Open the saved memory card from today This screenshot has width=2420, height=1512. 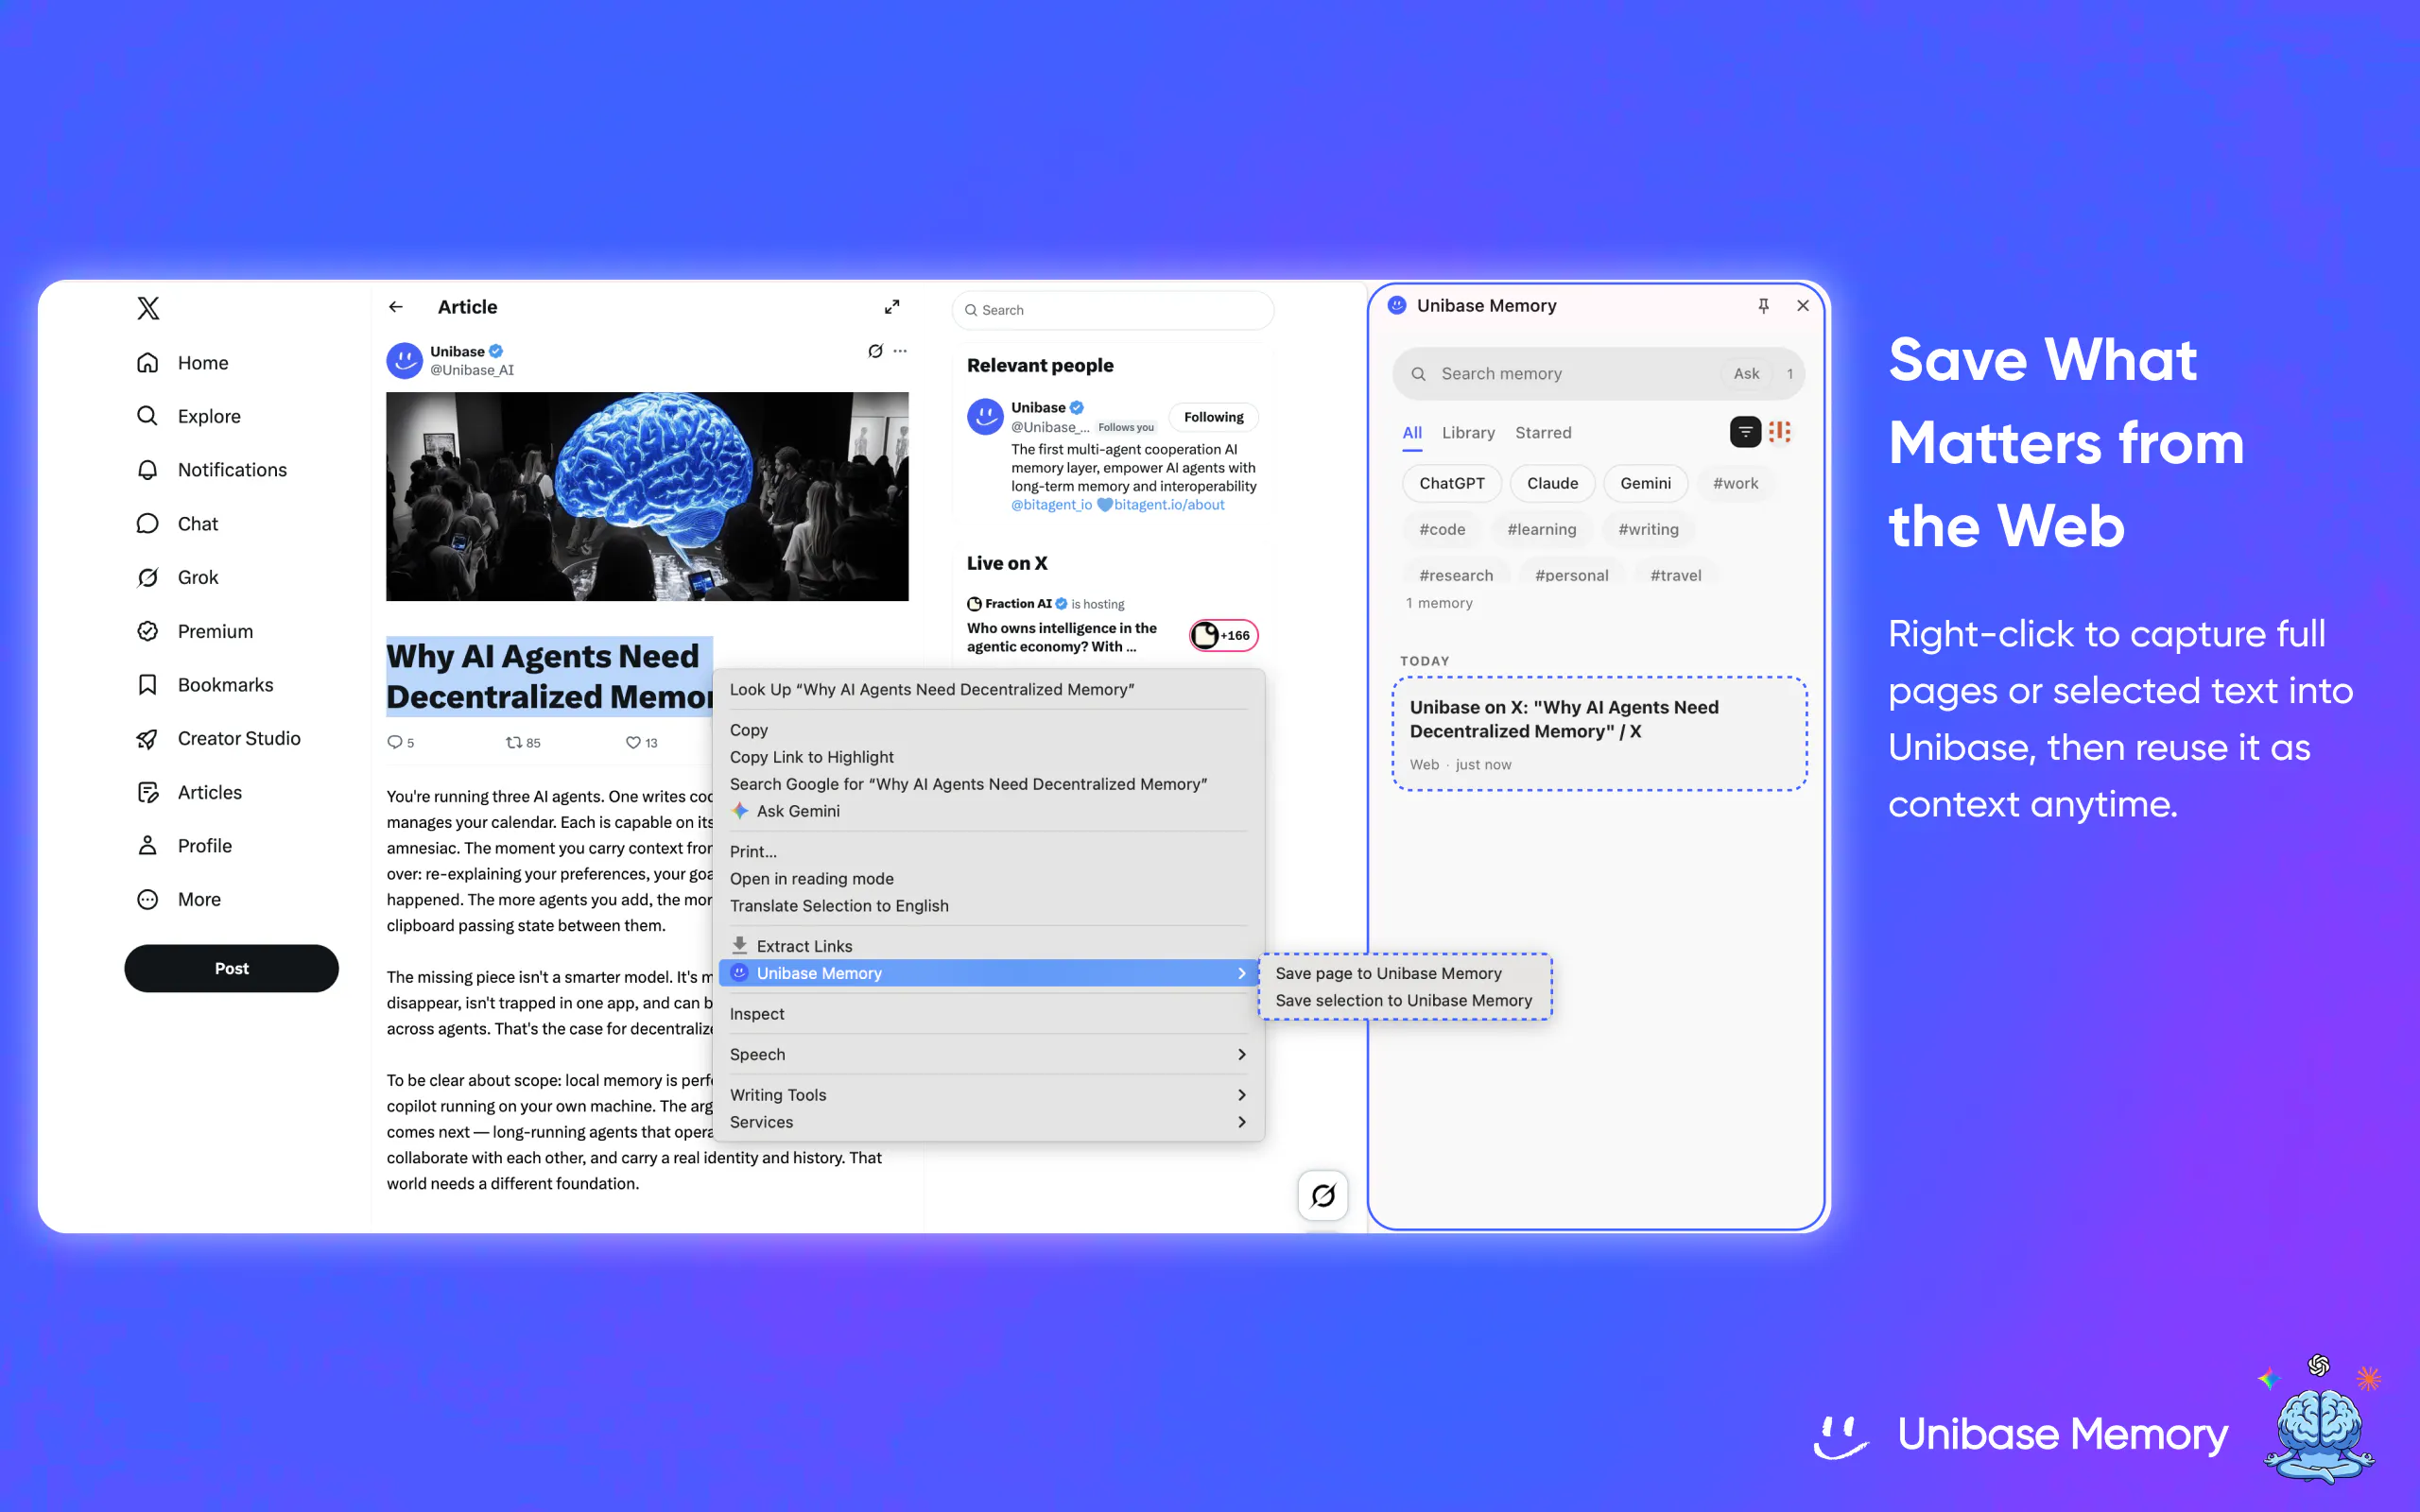pyautogui.click(x=1599, y=734)
